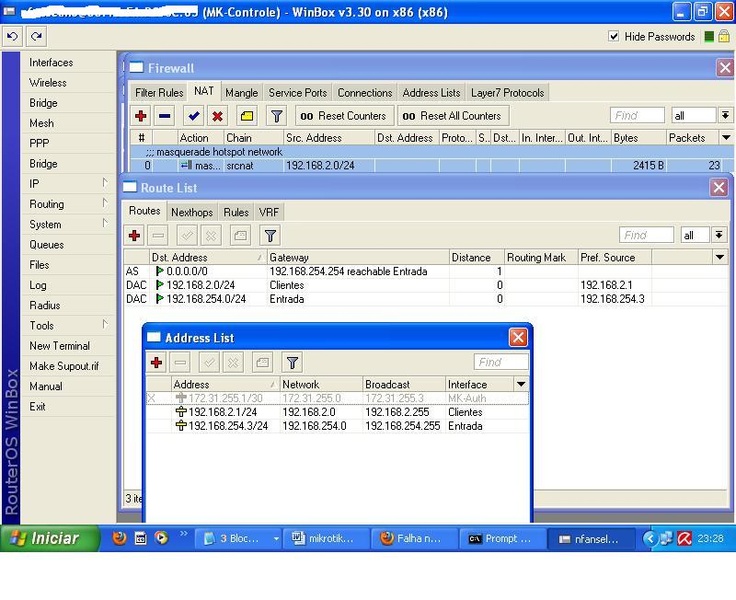Screen dimensions: 736x600
Task: Switch to the Filter Rules tab
Action: pos(159,93)
